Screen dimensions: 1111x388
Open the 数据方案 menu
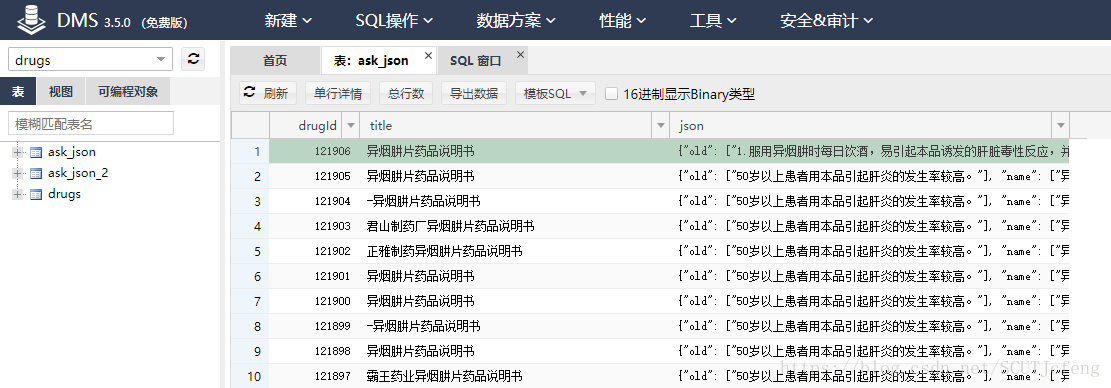[516, 21]
